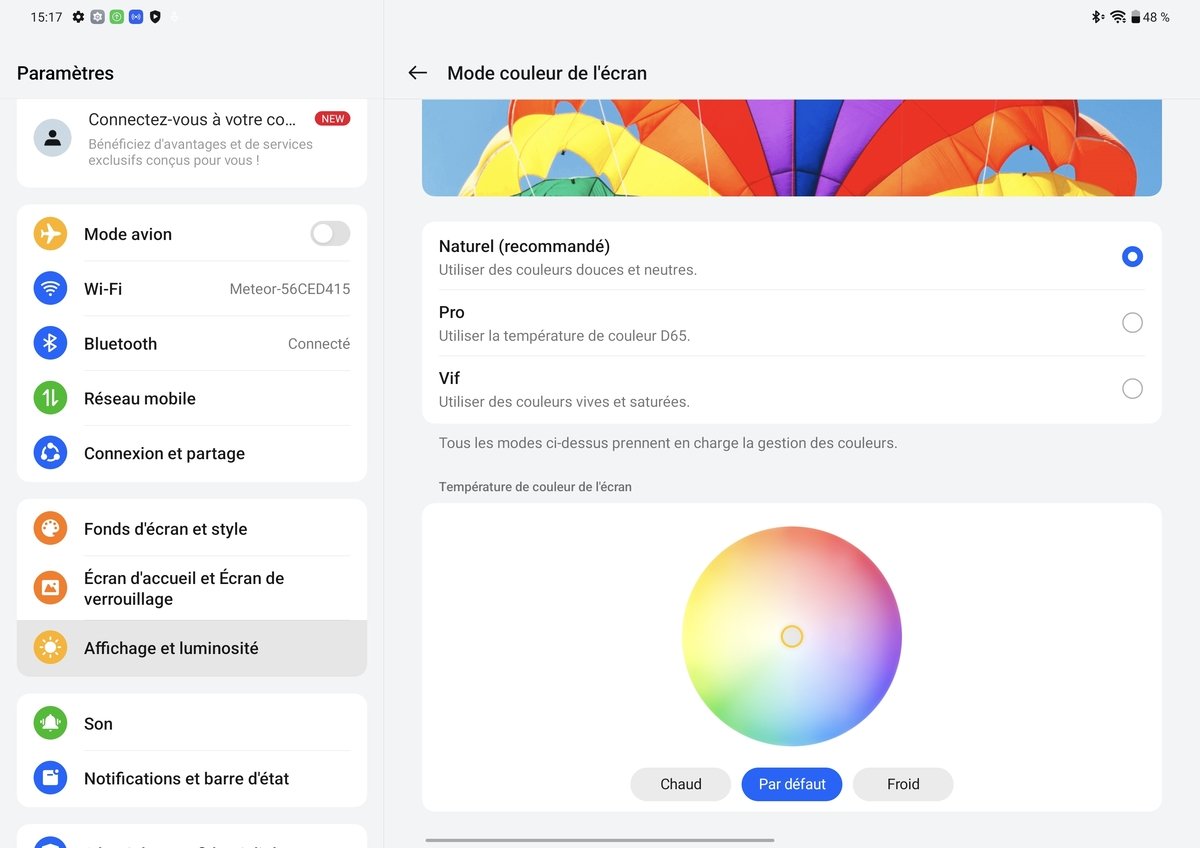Viewport: 1200px width, 848px height.
Task: Tap the Par défaut temperature button
Action: pos(792,784)
